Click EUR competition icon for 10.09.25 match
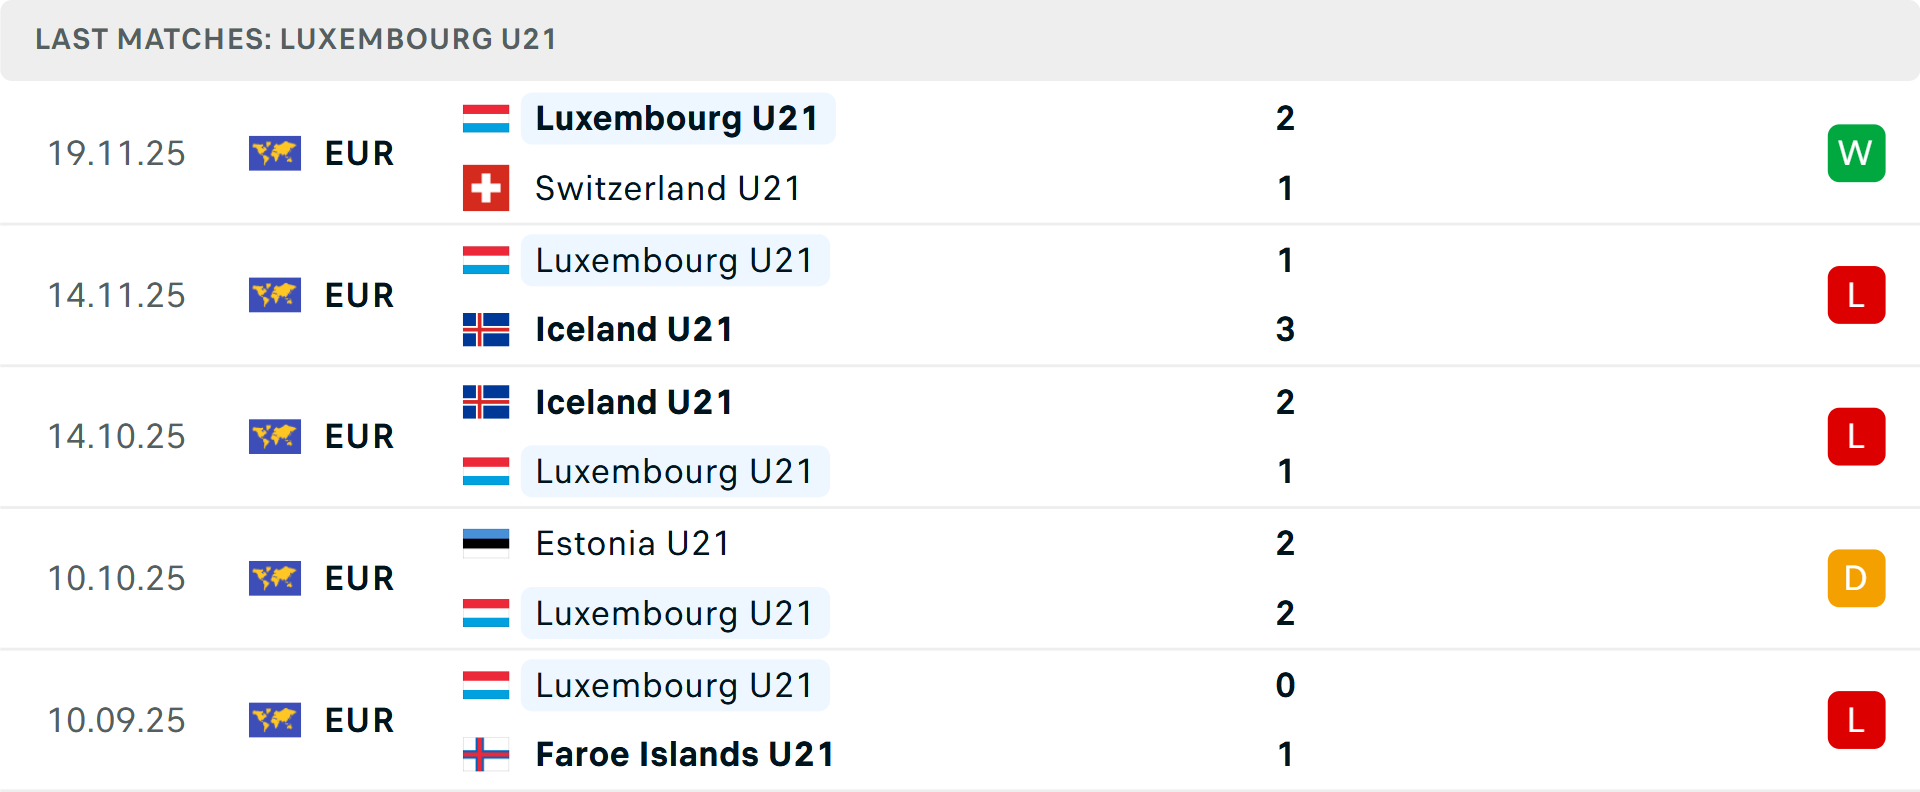 275,720
